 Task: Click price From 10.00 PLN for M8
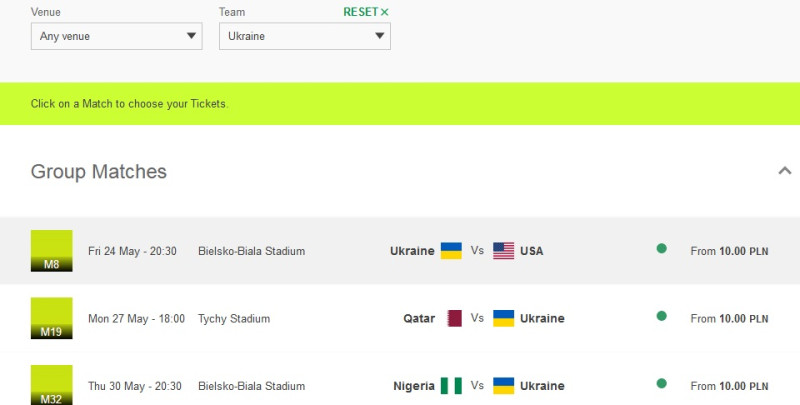click(729, 251)
